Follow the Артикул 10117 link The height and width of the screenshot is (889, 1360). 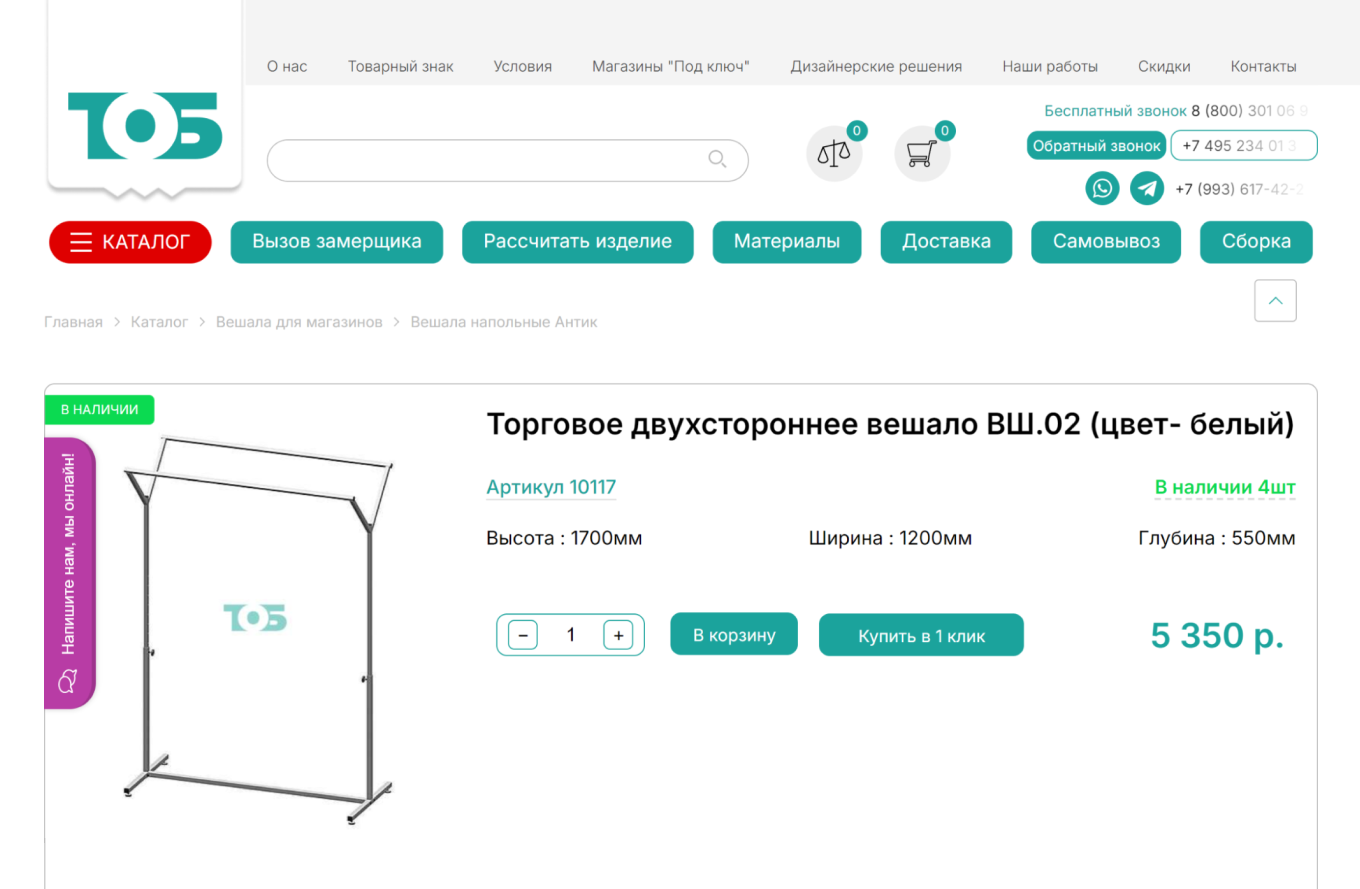pos(551,487)
